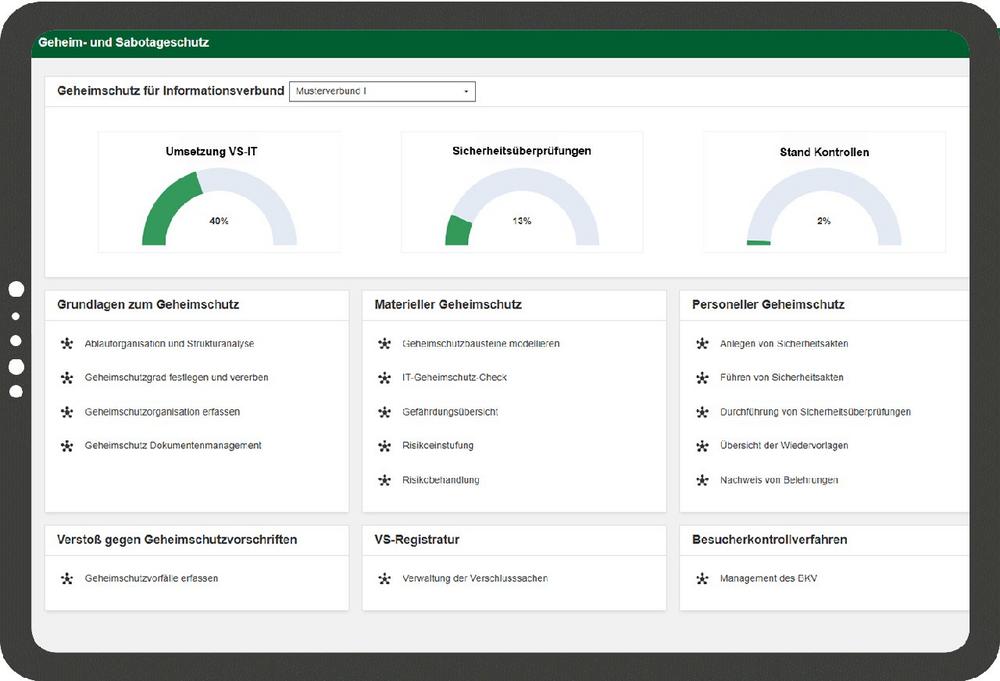Open Geheimschutzgrad festlegen und vererben

[x=176, y=378]
